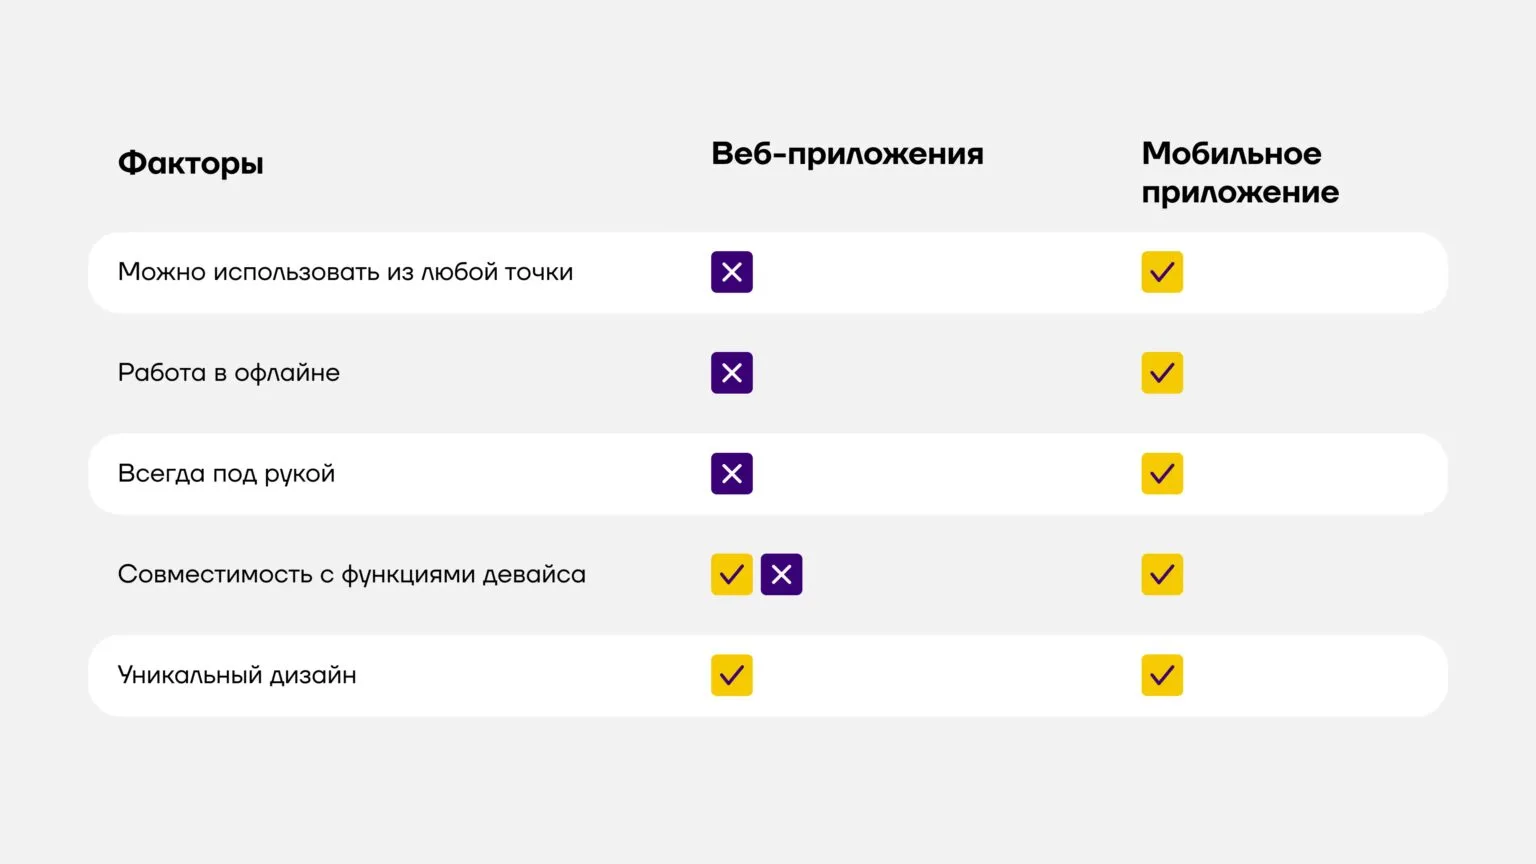The height and width of the screenshot is (864, 1536).
Task: Select 'Совместимость с функциями девайса' label
Action: coord(351,575)
